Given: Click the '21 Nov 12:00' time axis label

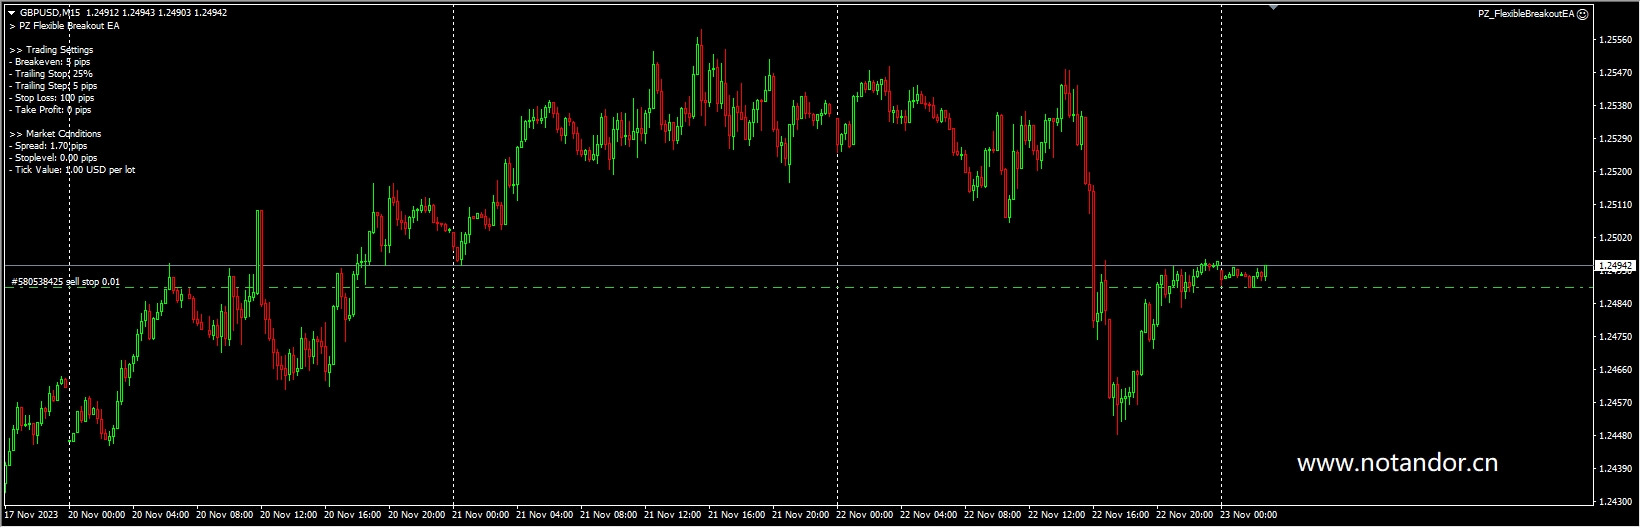Looking at the screenshot, I should pyautogui.click(x=673, y=516).
